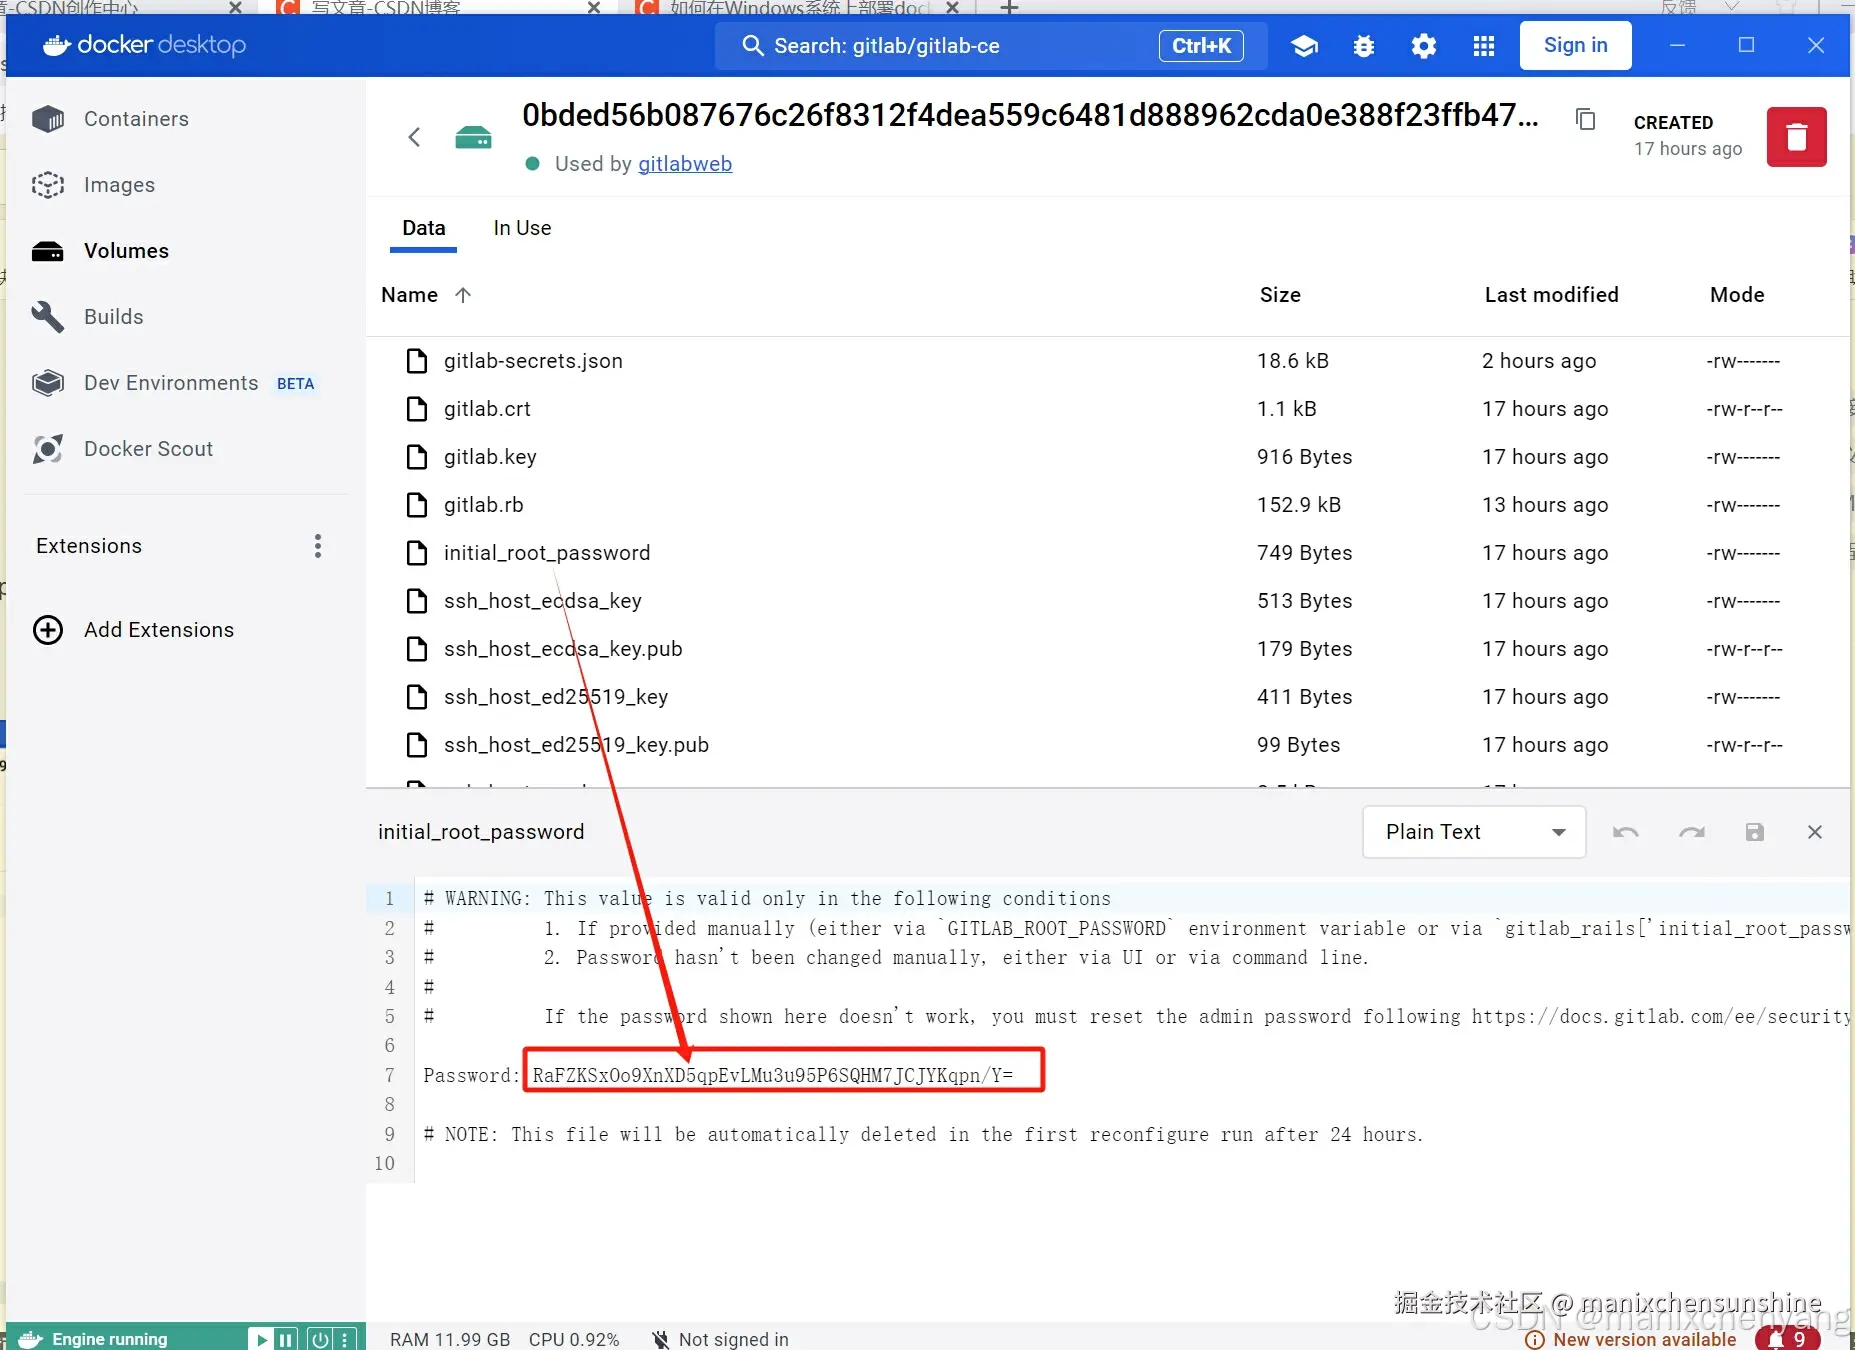
Task: Click the 152.9 kB size of gitlab.rb
Action: click(x=1299, y=505)
